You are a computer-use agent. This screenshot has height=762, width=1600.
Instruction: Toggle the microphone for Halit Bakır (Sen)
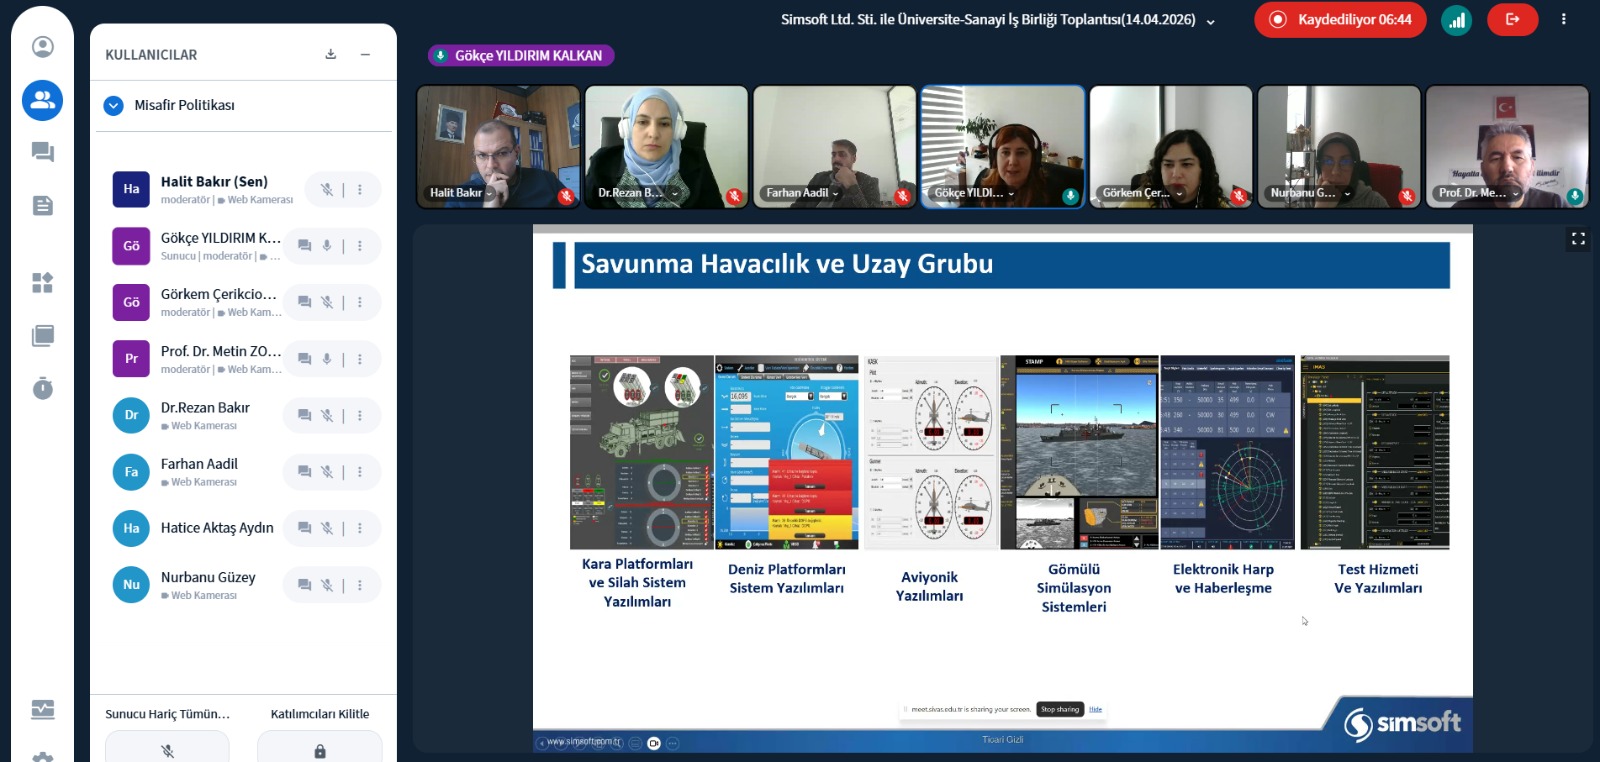click(x=326, y=189)
